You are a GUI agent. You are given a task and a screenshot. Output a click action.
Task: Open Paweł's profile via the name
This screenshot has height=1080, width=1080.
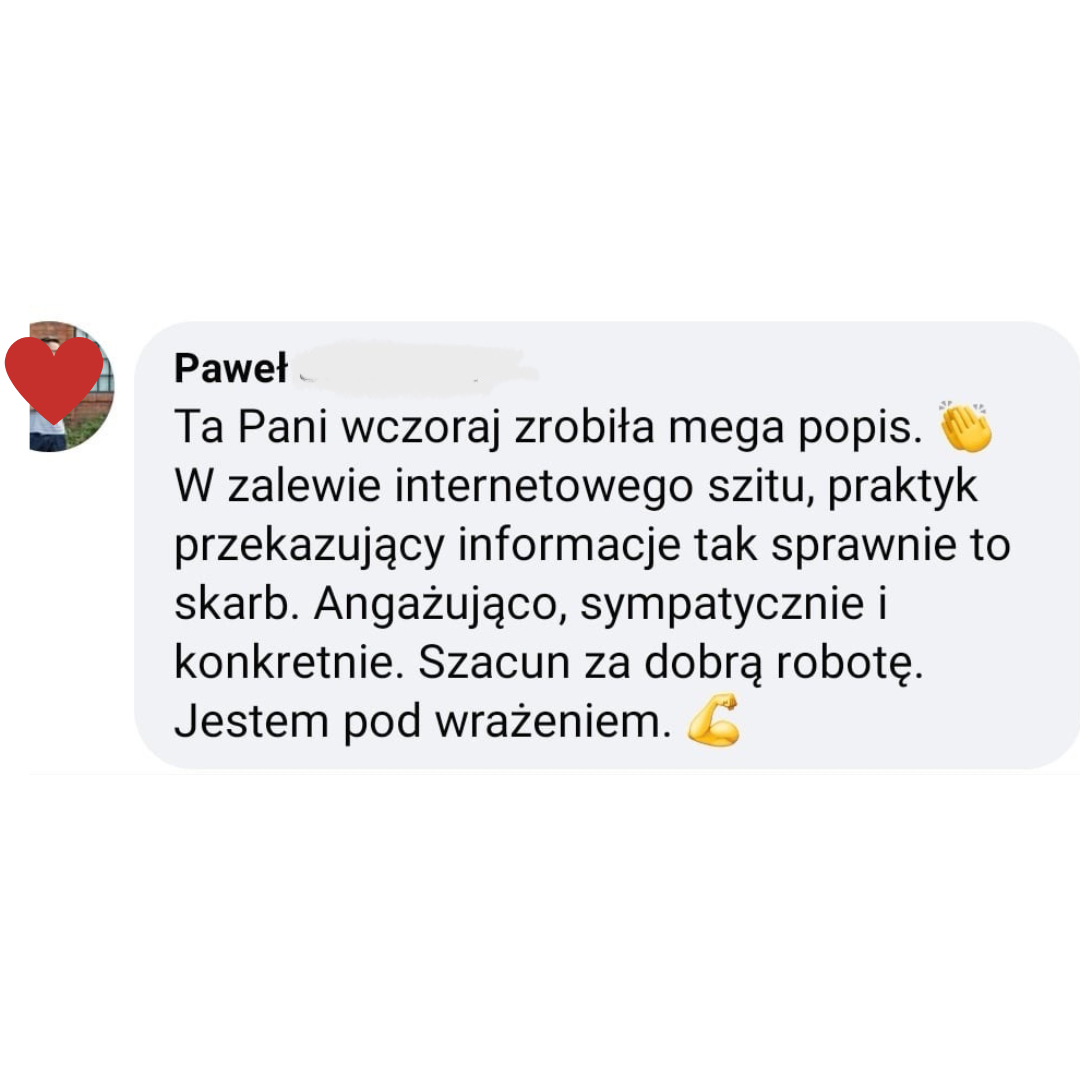click(x=231, y=368)
